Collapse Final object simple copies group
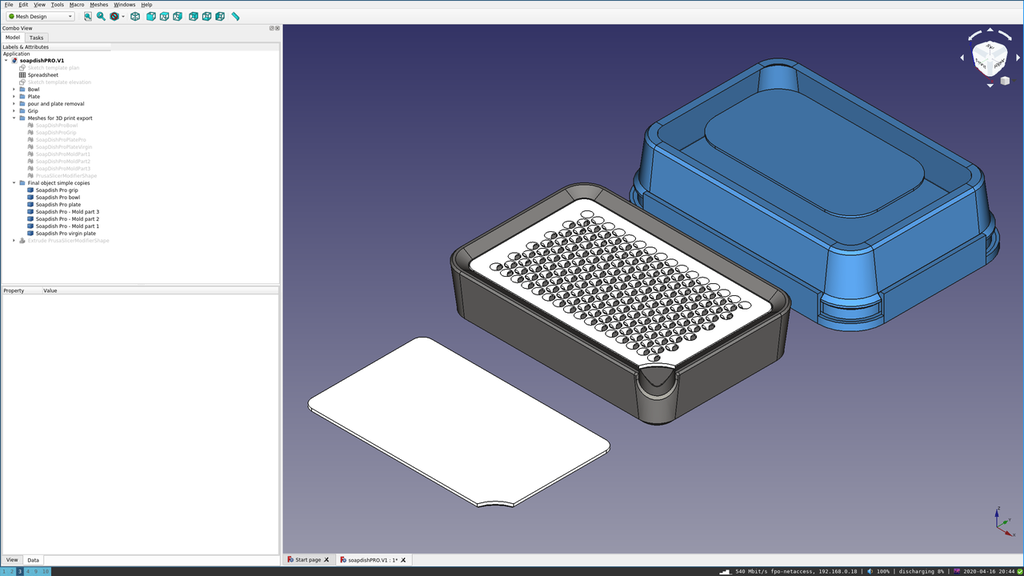 14,183
